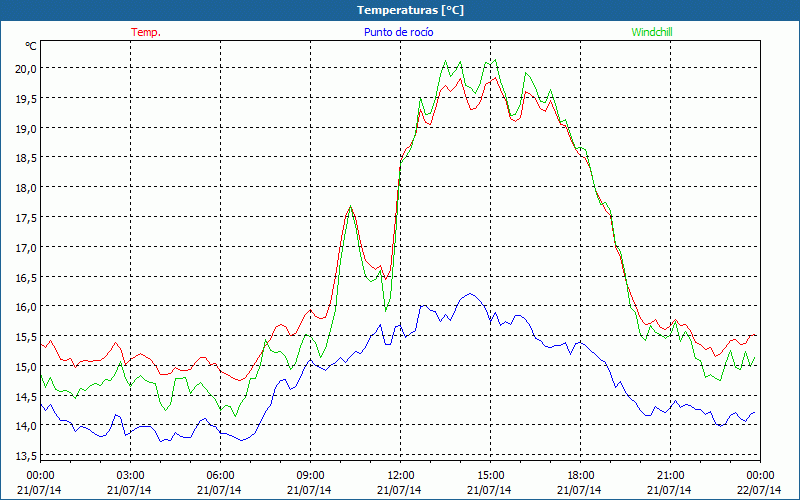Viewport: 800px width, 500px height.
Task: Click the 15,5 y-axis value
Action: [x=27, y=337]
